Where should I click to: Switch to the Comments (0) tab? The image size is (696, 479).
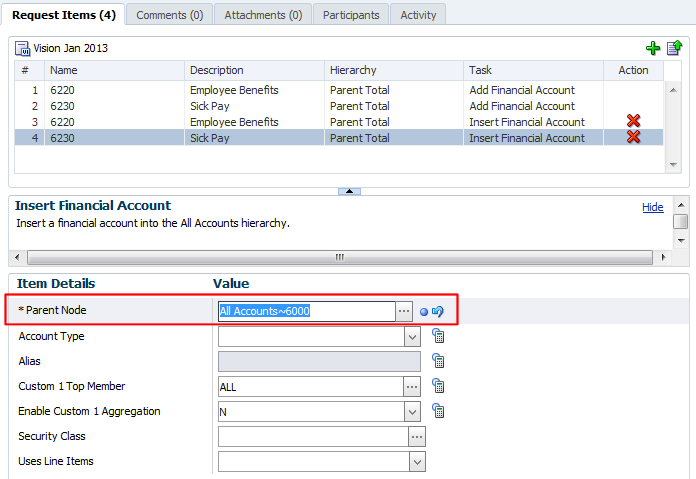click(169, 15)
